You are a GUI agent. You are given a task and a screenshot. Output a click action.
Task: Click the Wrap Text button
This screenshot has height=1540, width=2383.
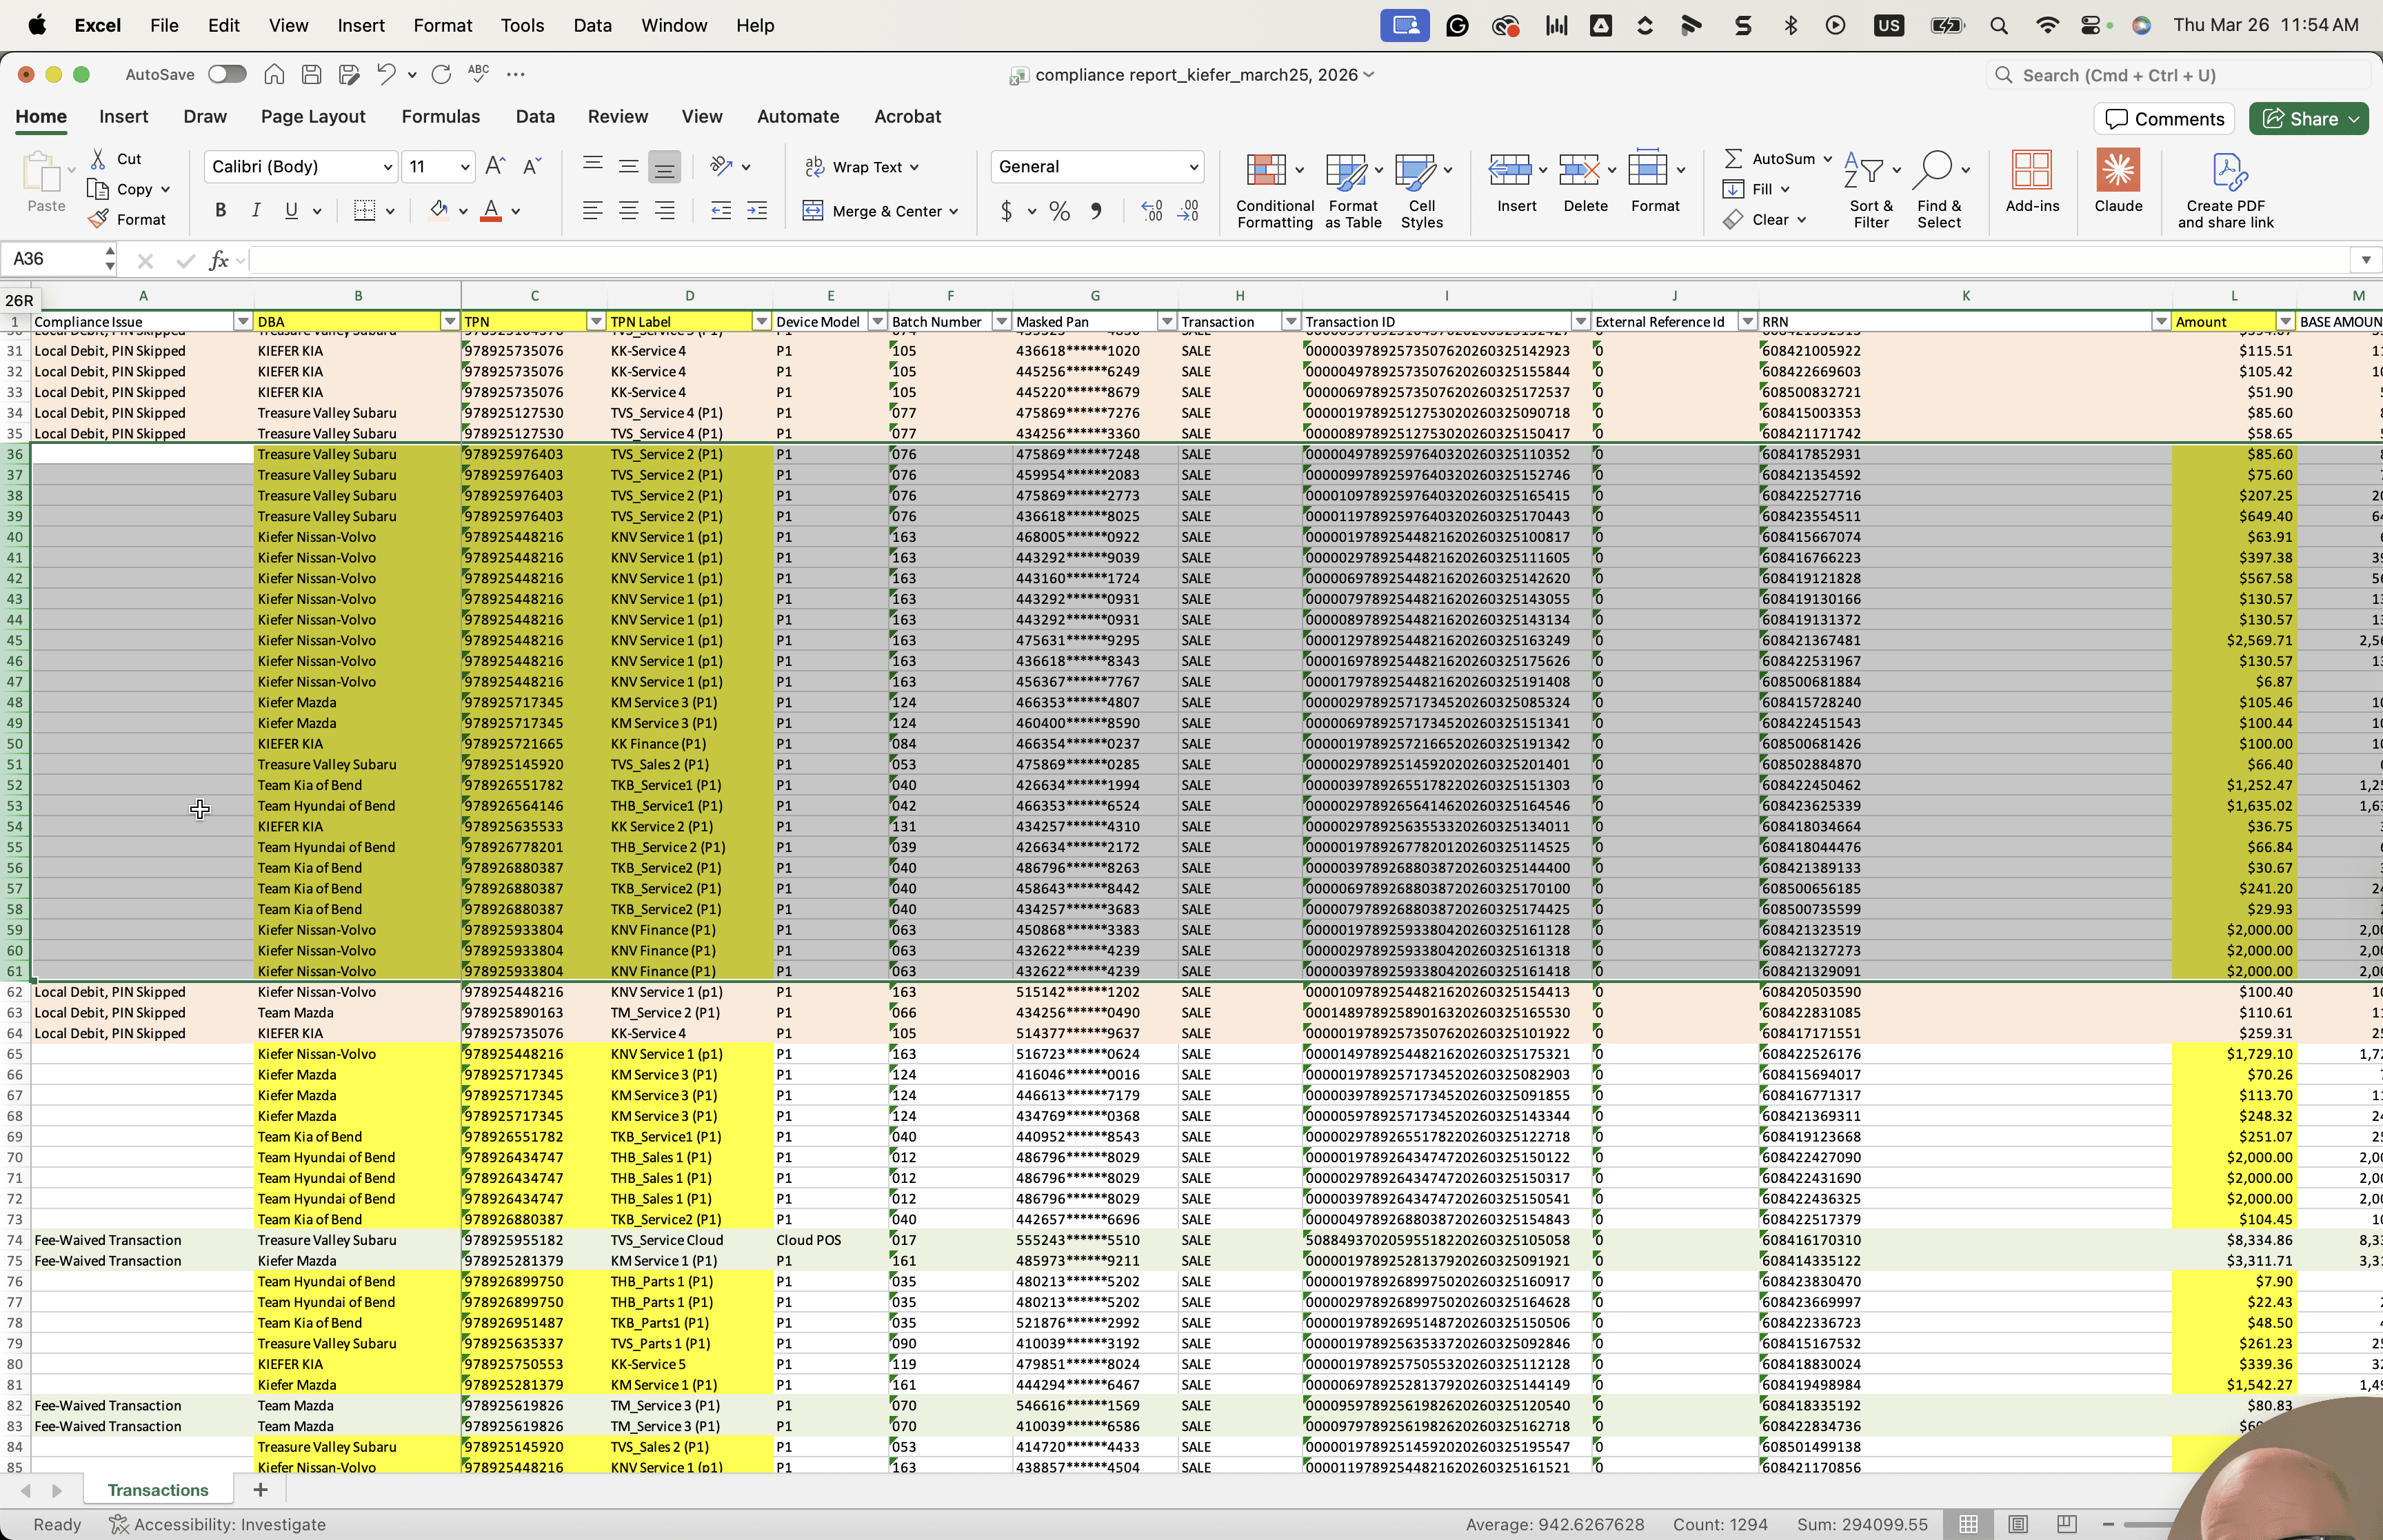click(x=862, y=167)
